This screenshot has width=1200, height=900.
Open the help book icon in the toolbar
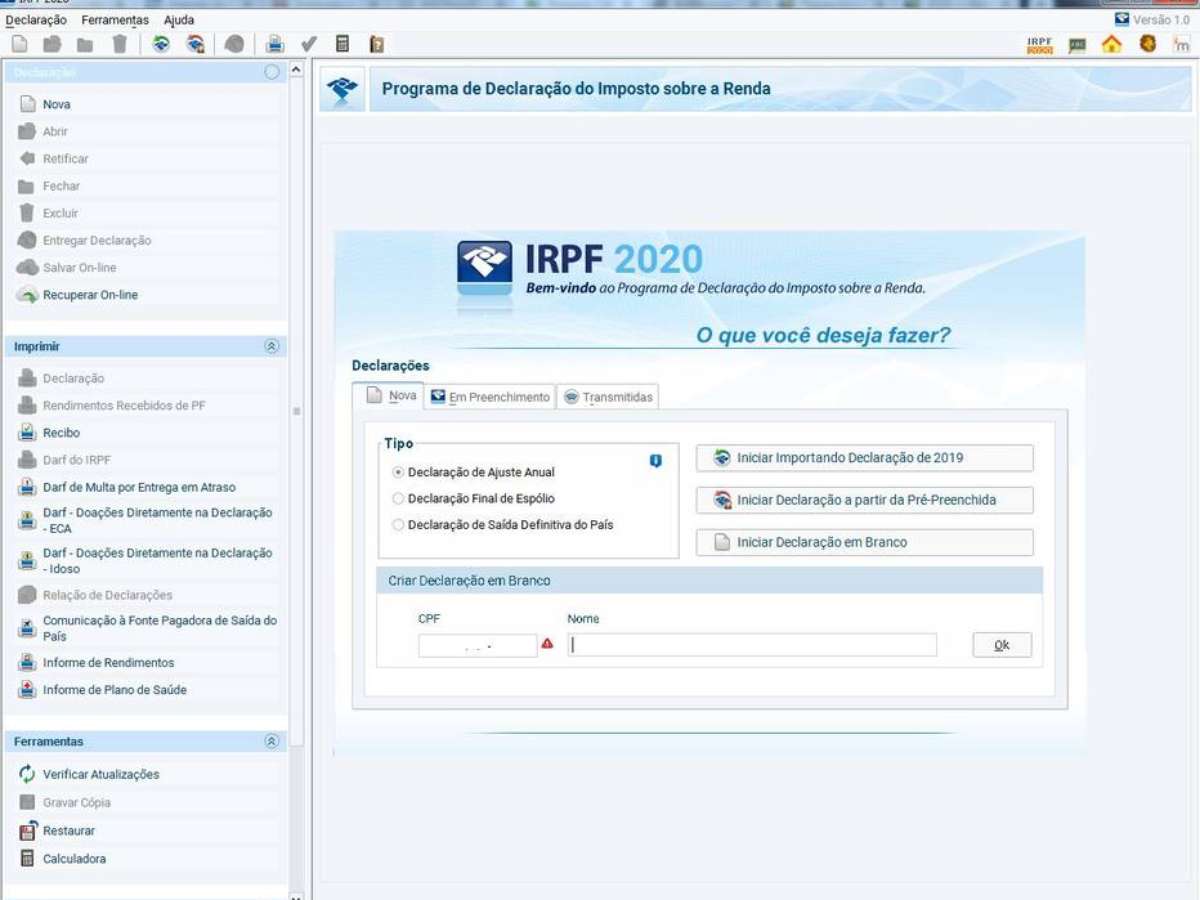[x=377, y=44]
